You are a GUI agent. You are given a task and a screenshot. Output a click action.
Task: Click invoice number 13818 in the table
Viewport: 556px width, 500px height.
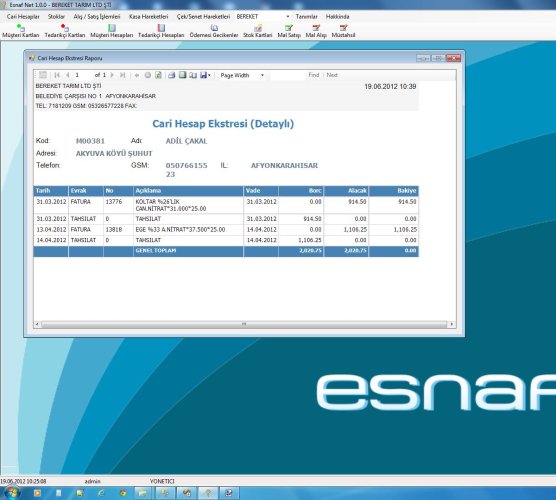coord(113,230)
